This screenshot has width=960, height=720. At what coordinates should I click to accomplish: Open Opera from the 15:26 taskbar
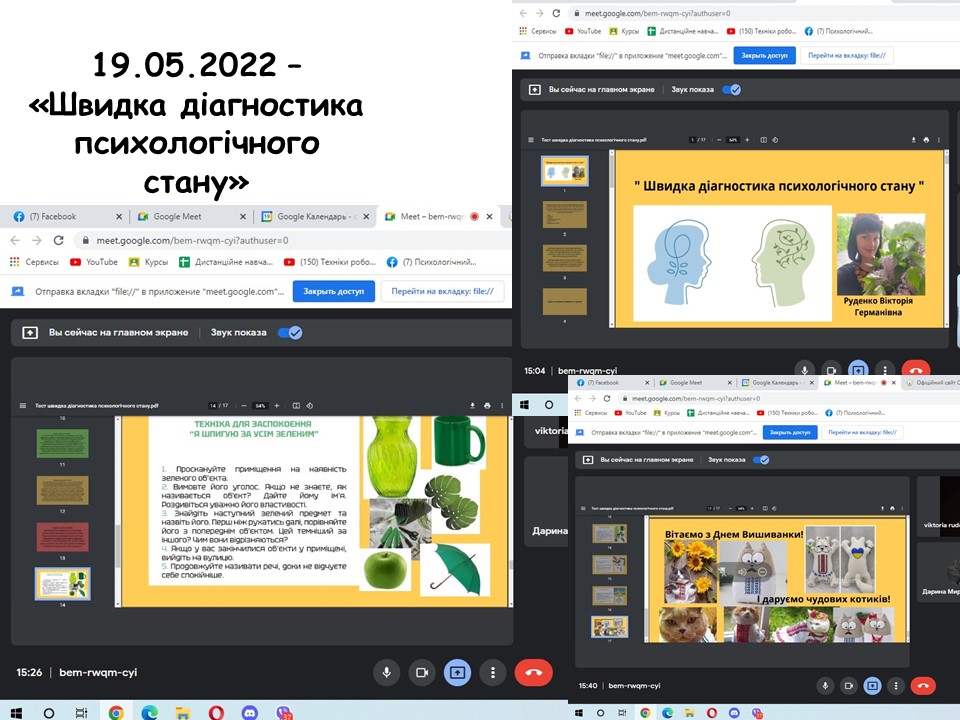tap(216, 712)
